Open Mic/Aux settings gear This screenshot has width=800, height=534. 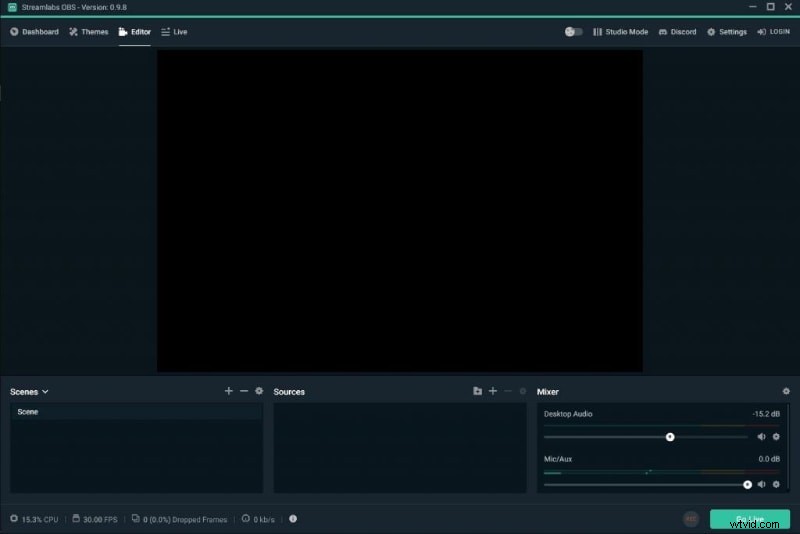tap(776, 484)
